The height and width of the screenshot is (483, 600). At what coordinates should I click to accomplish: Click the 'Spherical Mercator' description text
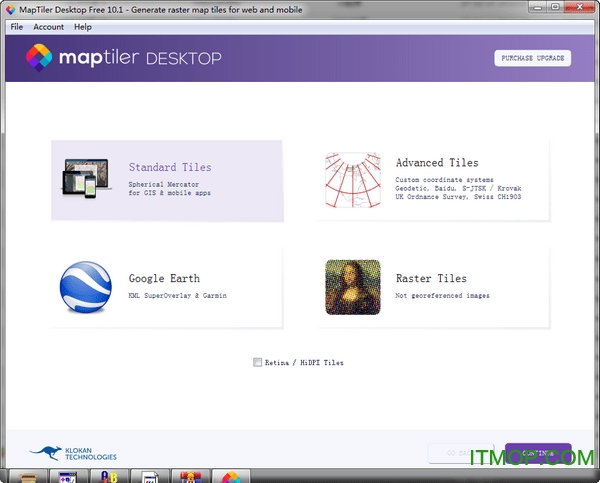pos(164,184)
